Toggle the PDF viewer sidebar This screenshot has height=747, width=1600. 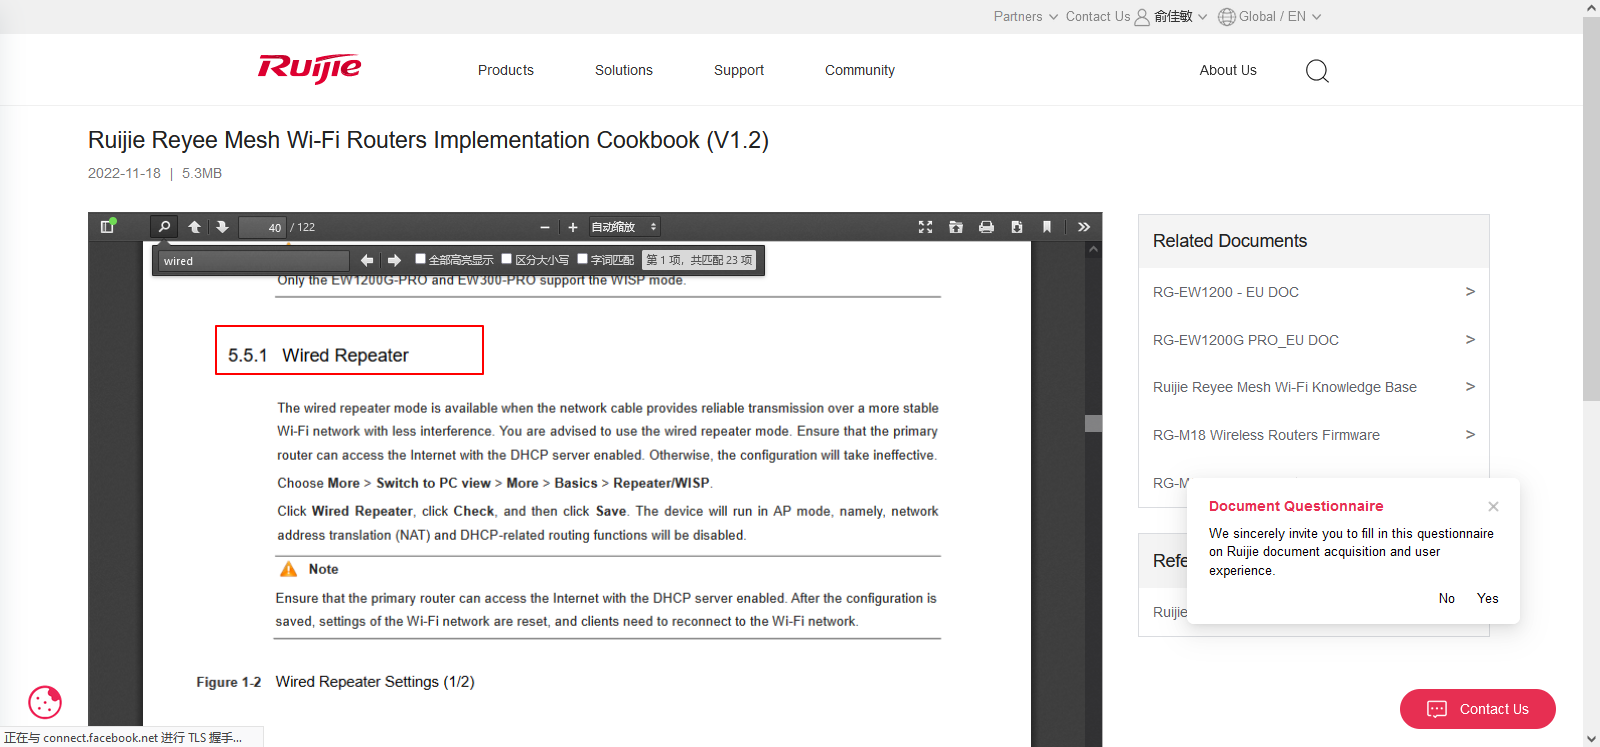[x=108, y=227]
